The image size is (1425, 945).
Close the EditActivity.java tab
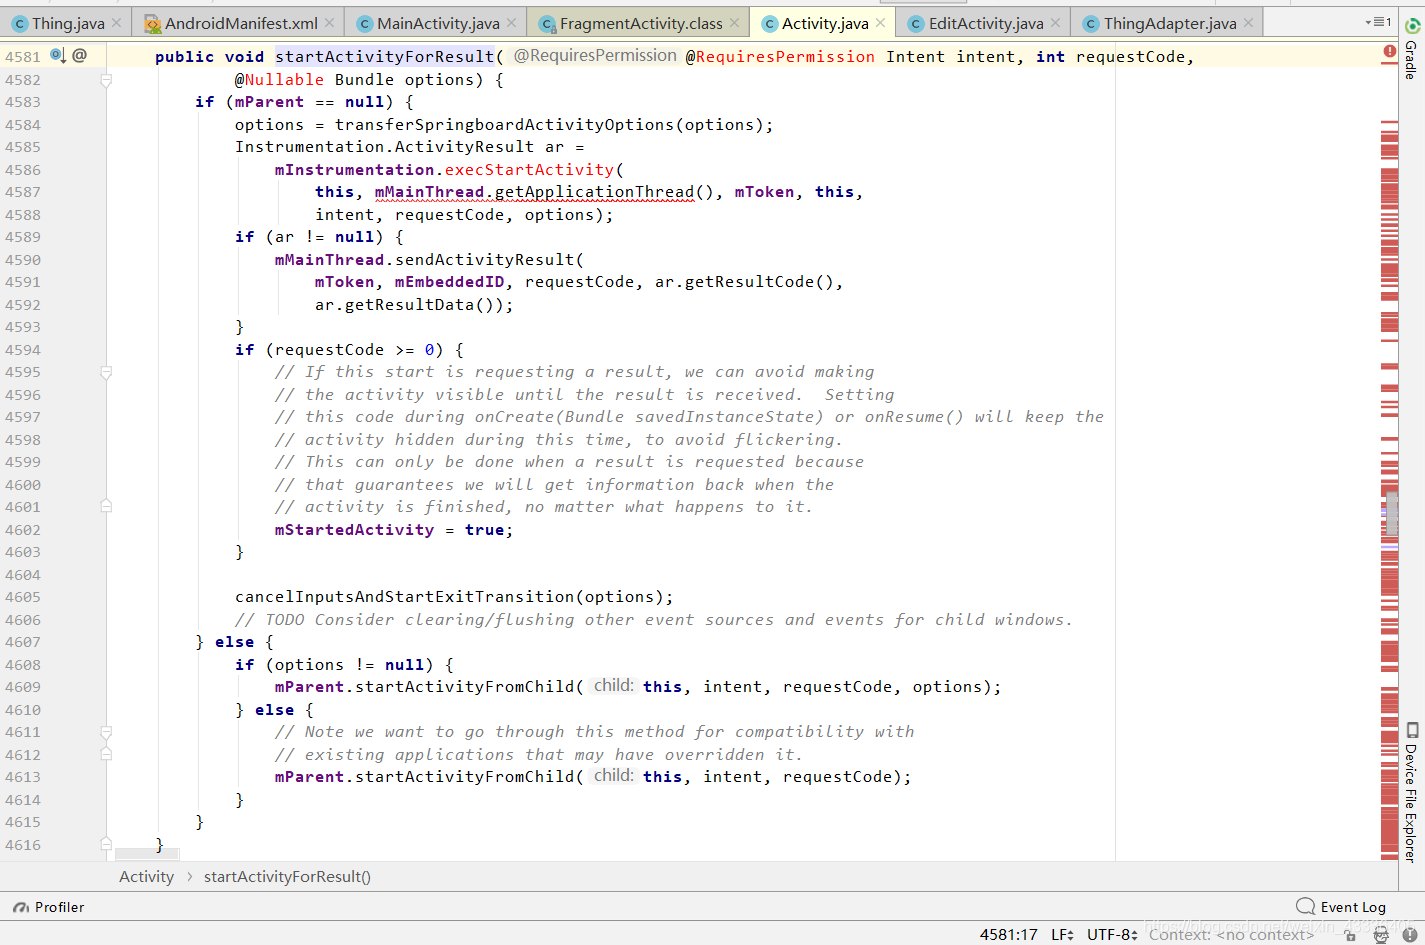click(x=1055, y=23)
